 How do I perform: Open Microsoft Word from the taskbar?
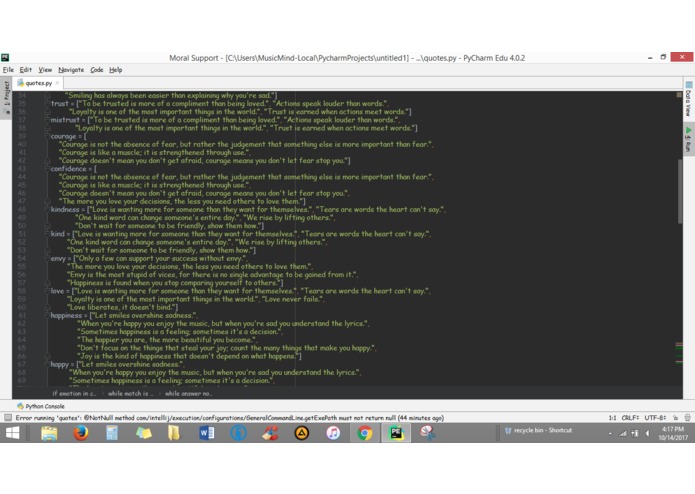click(207, 433)
